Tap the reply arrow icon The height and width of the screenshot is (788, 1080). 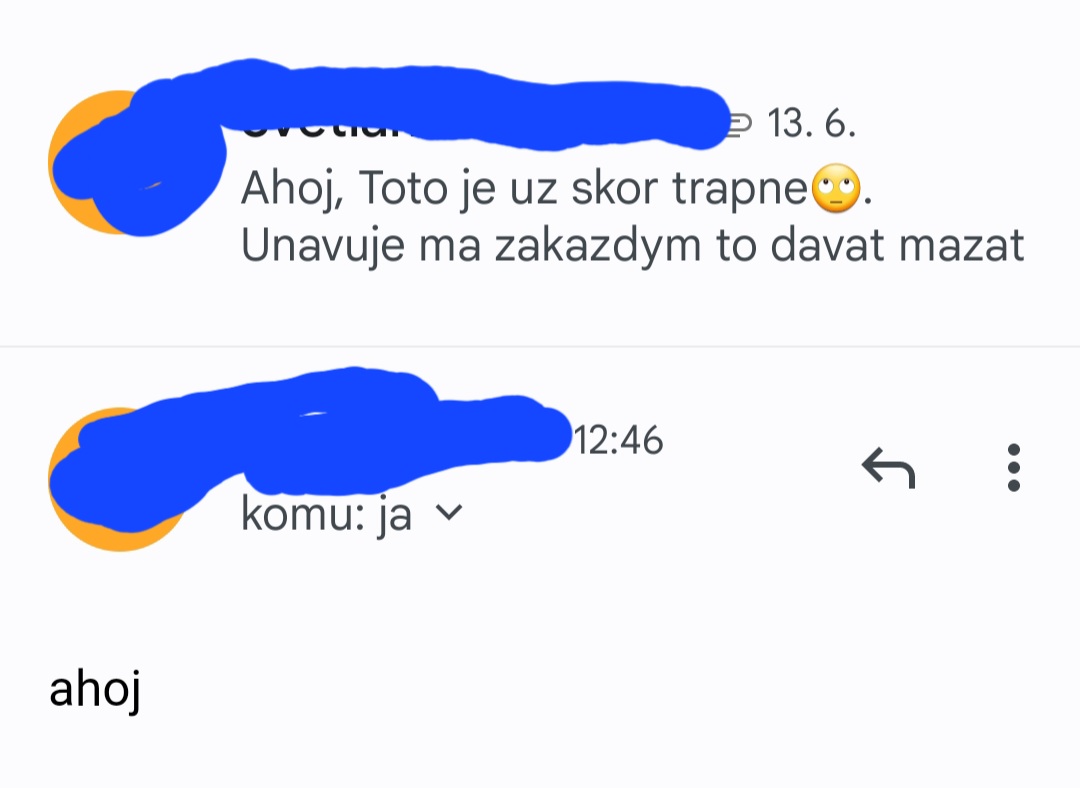coord(889,468)
